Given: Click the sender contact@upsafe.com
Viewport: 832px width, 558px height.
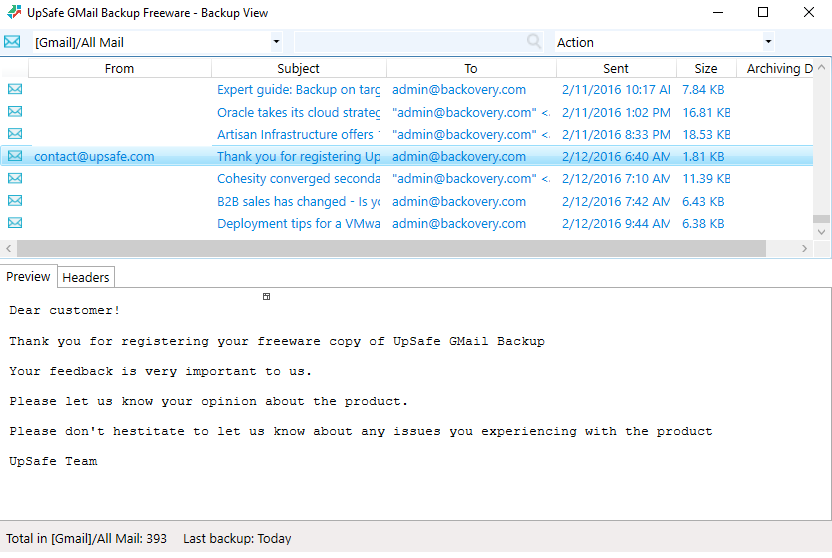Looking at the screenshot, I should [x=94, y=156].
